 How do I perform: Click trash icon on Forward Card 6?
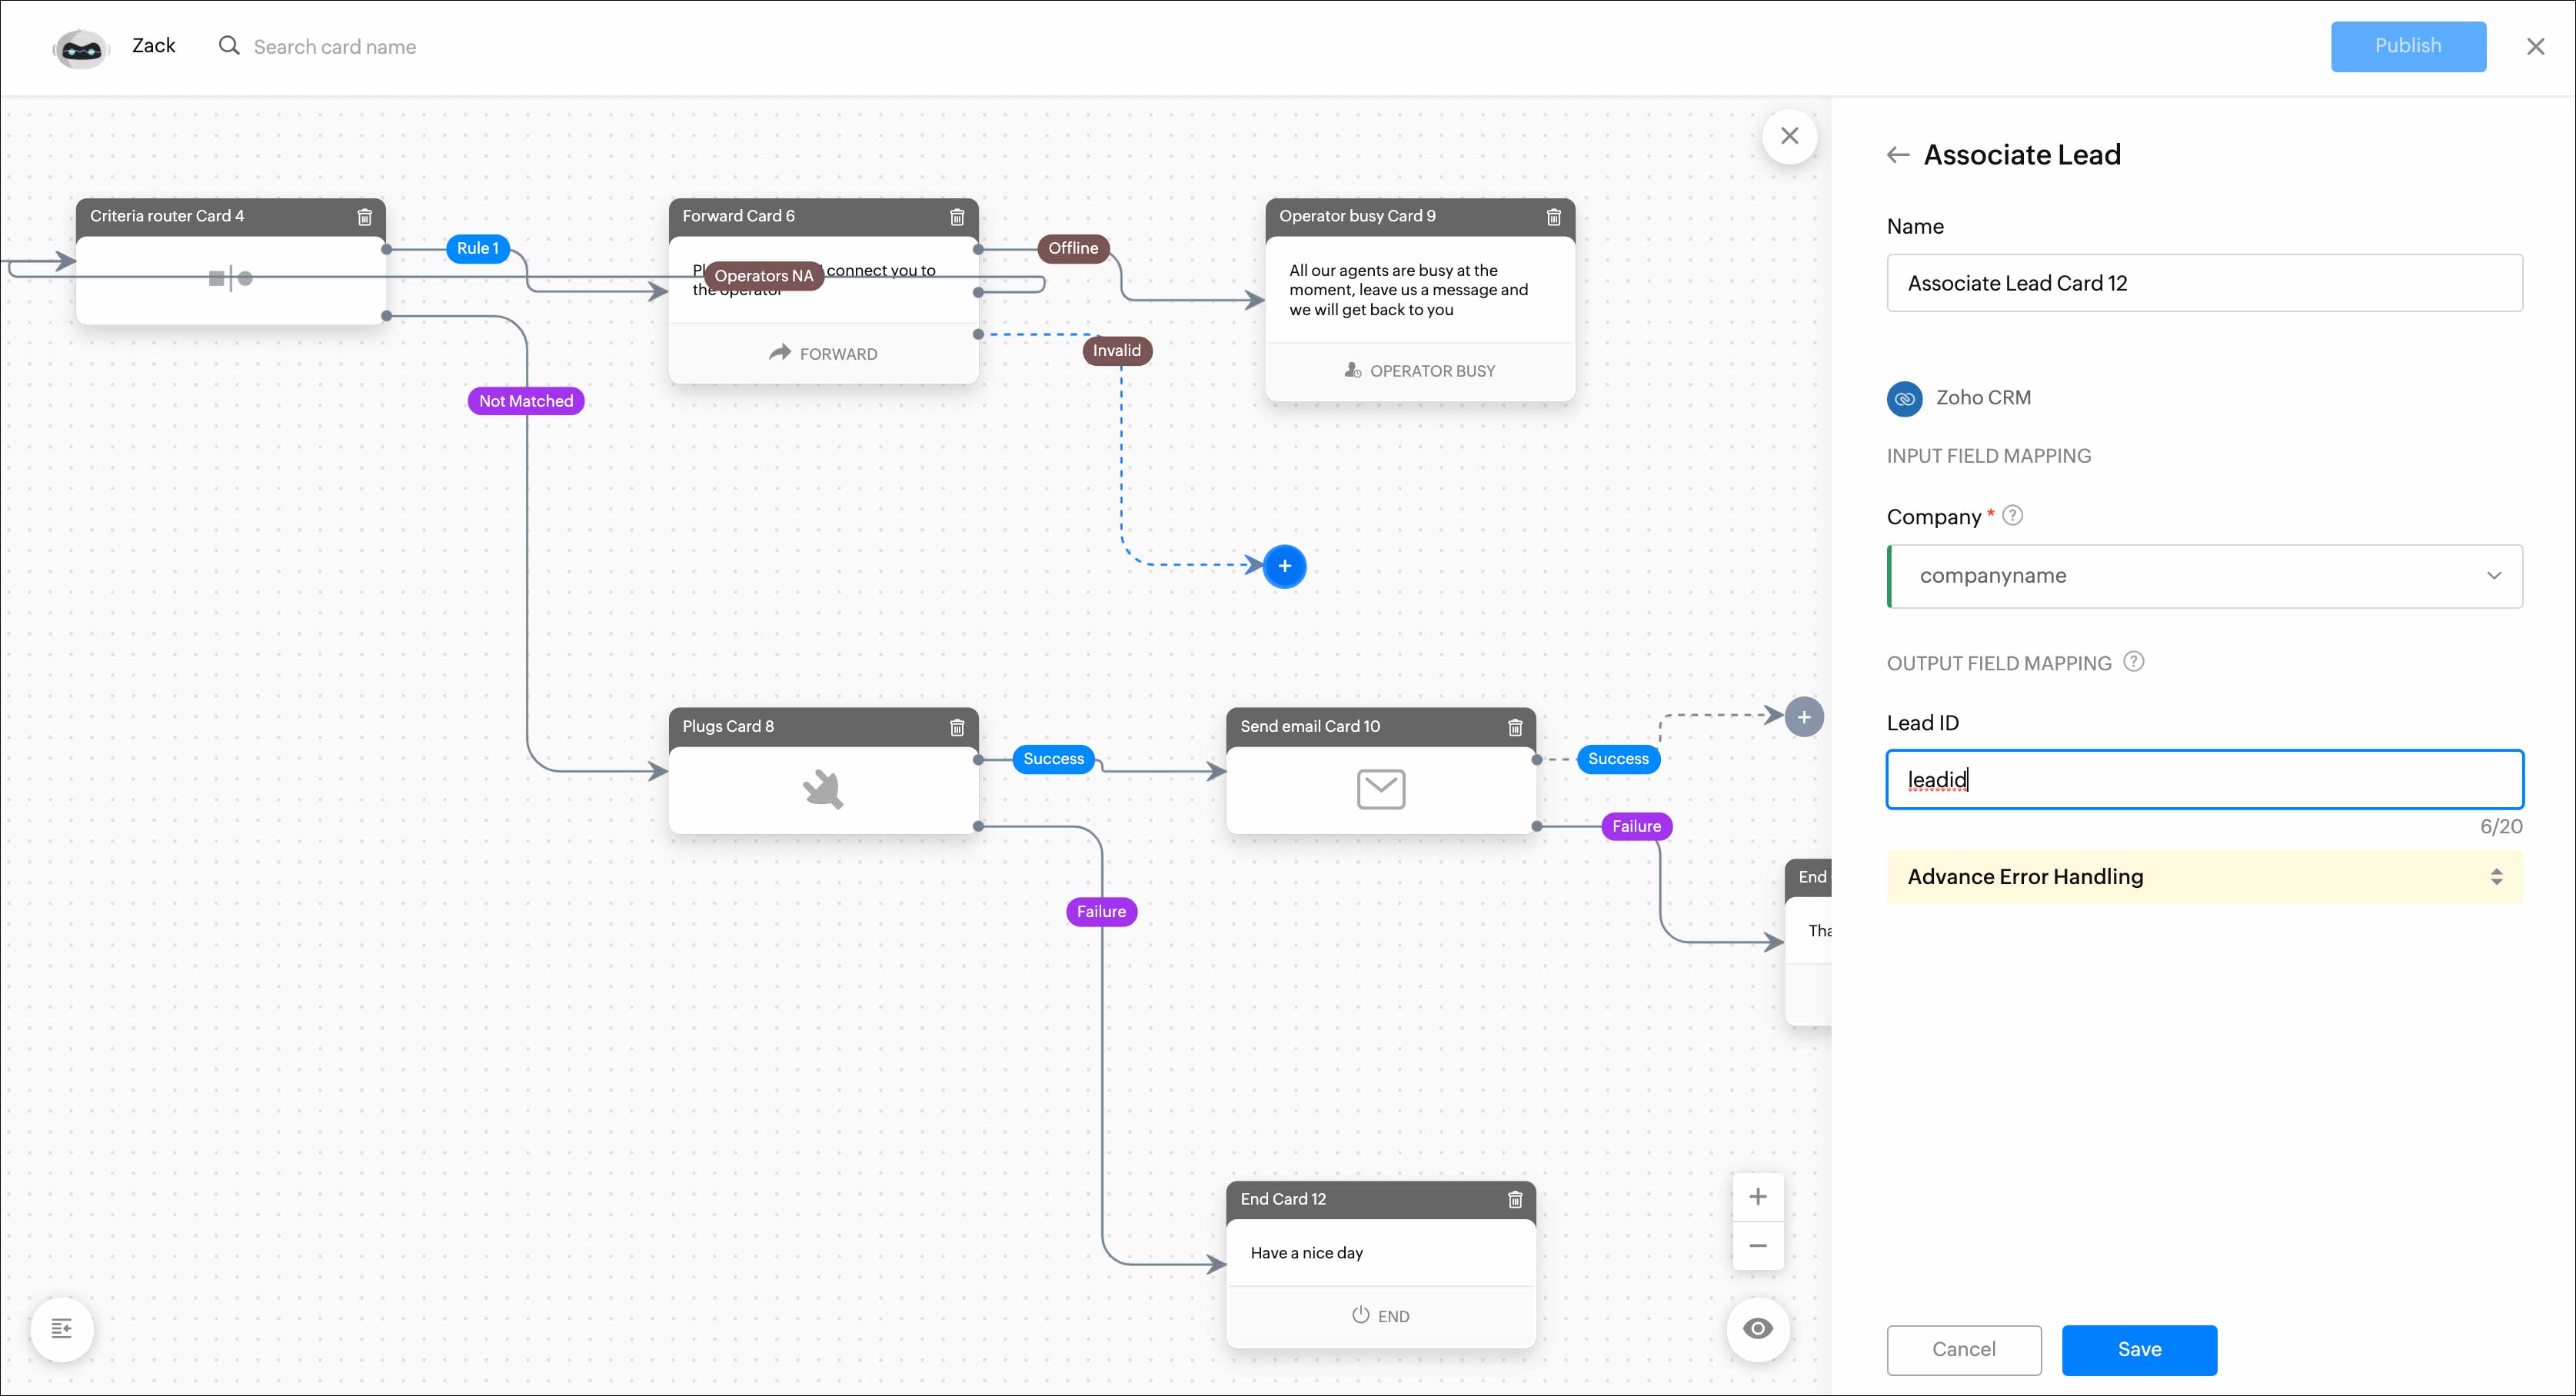point(957,217)
